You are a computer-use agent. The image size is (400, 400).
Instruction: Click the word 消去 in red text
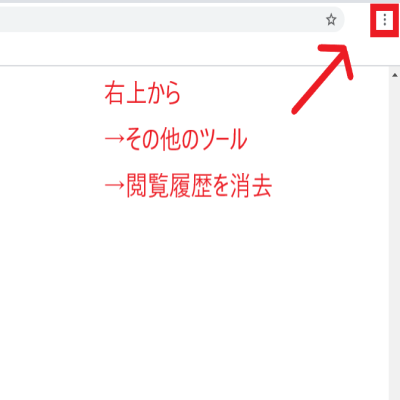click(251, 185)
